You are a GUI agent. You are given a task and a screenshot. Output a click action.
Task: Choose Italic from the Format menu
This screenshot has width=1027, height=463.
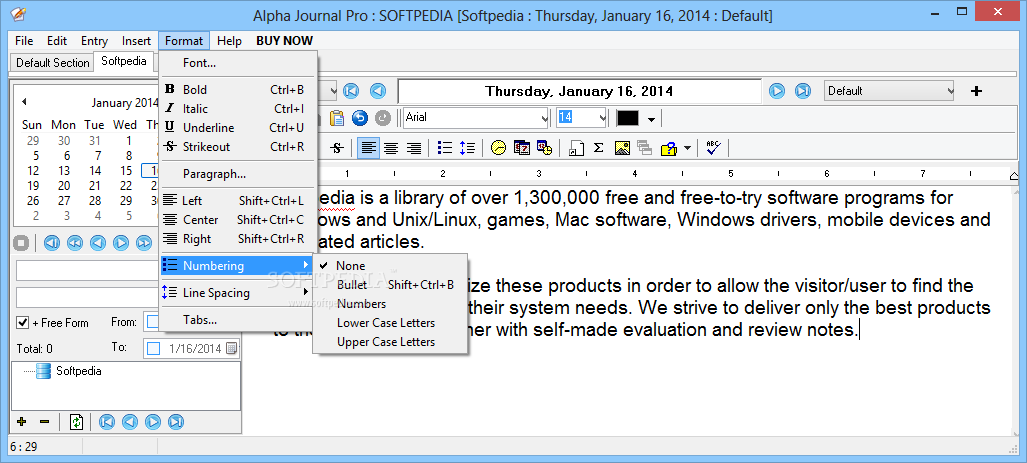pos(238,109)
